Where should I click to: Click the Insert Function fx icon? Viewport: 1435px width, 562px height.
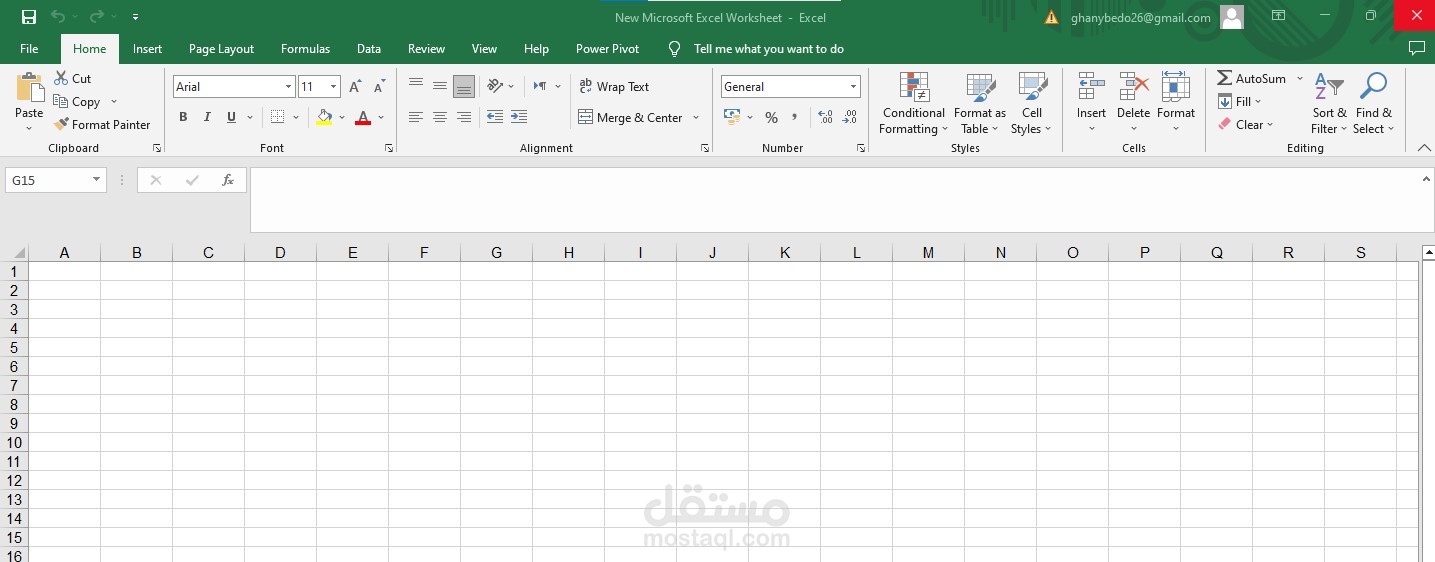coord(228,180)
